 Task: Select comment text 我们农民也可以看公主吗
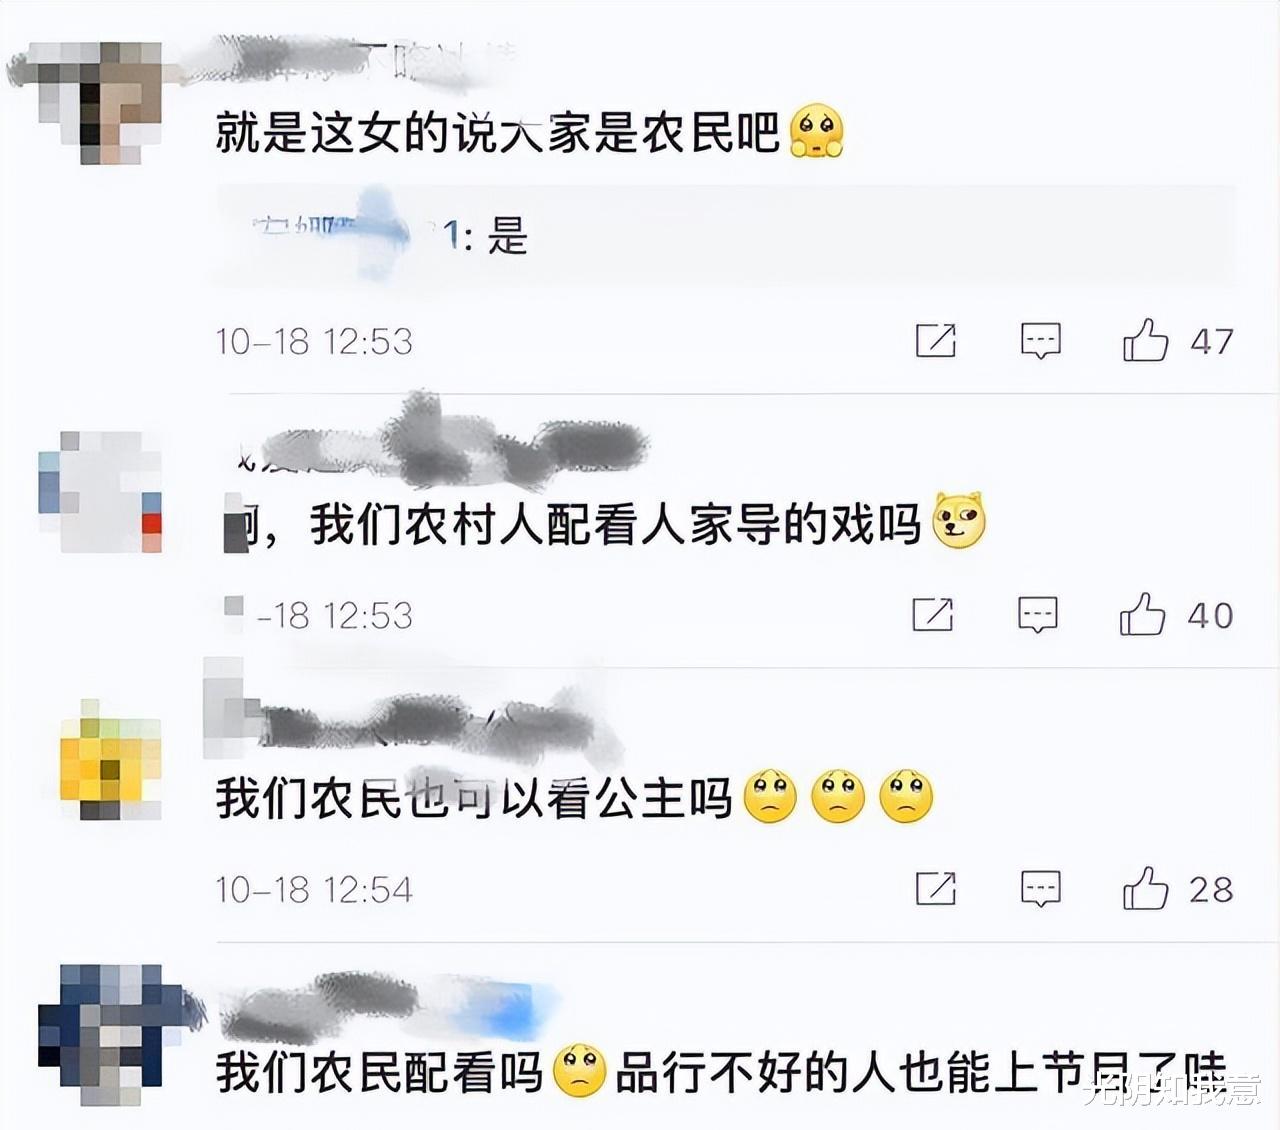[x=475, y=798]
